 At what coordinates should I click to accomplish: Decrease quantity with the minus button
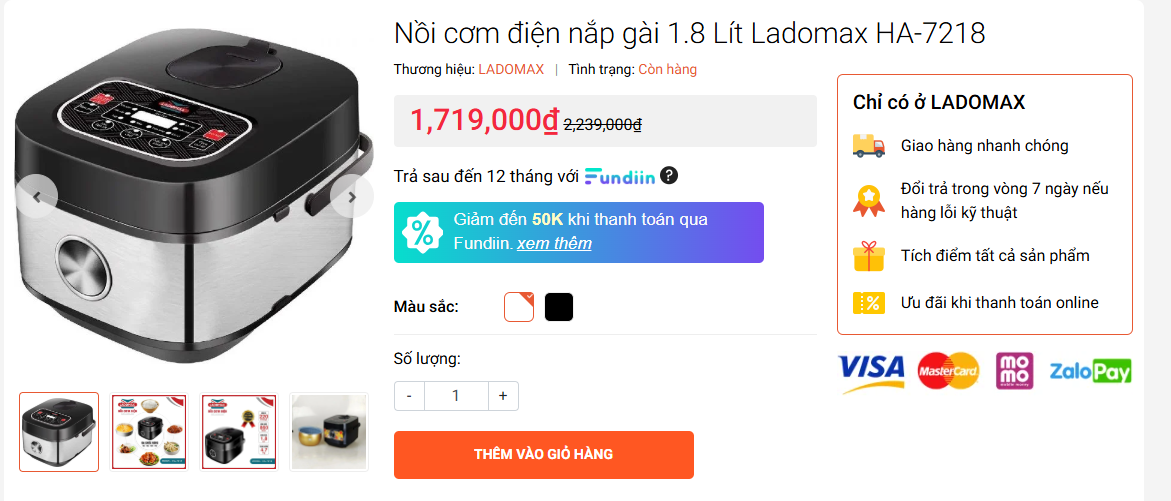click(x=409, y=396)
